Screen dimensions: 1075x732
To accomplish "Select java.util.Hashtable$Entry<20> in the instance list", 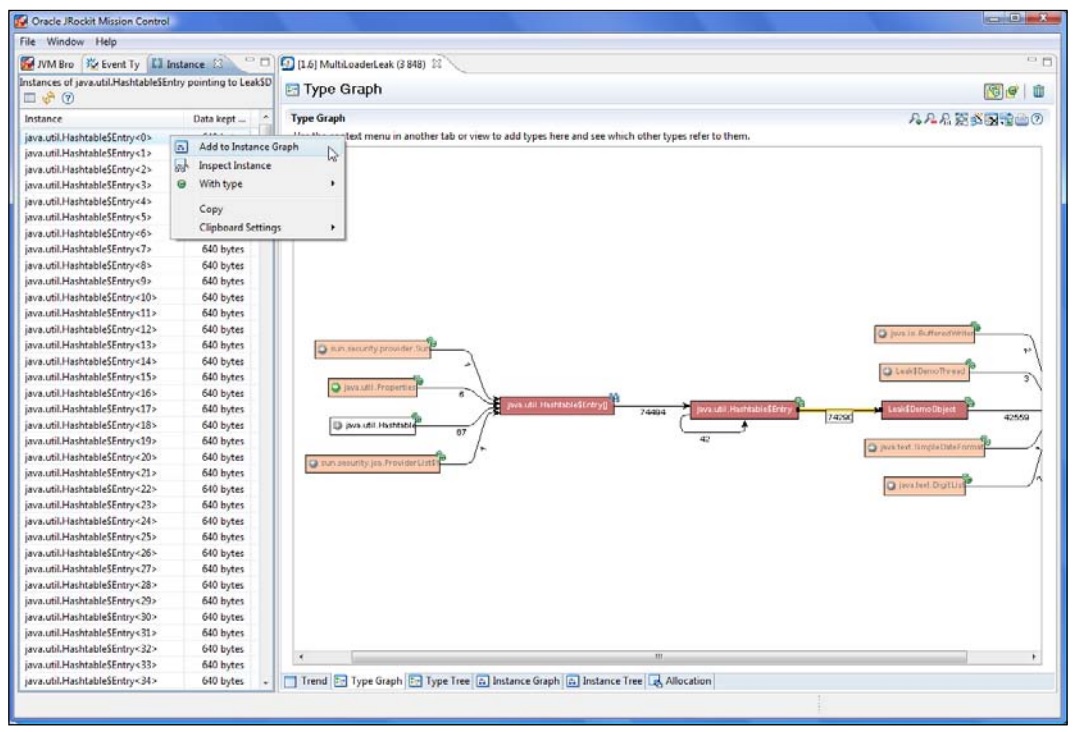I will pyautogui.click(x=90, y=457).
